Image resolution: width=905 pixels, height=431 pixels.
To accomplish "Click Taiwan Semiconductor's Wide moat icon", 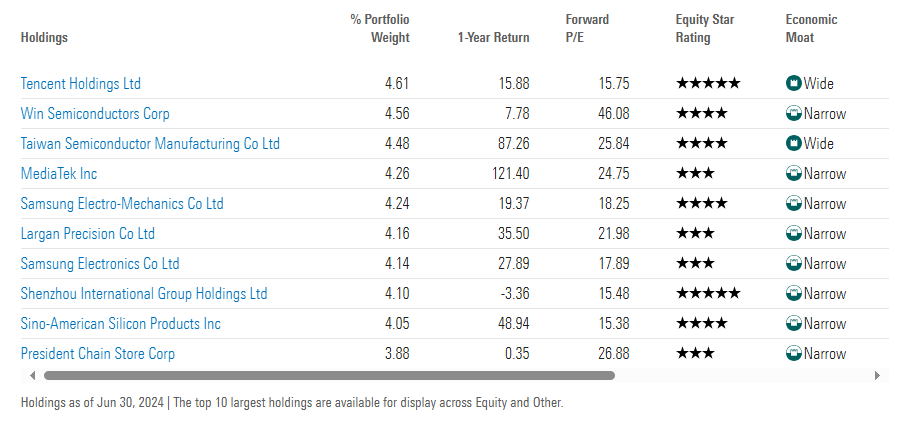I will pos(794,144).
